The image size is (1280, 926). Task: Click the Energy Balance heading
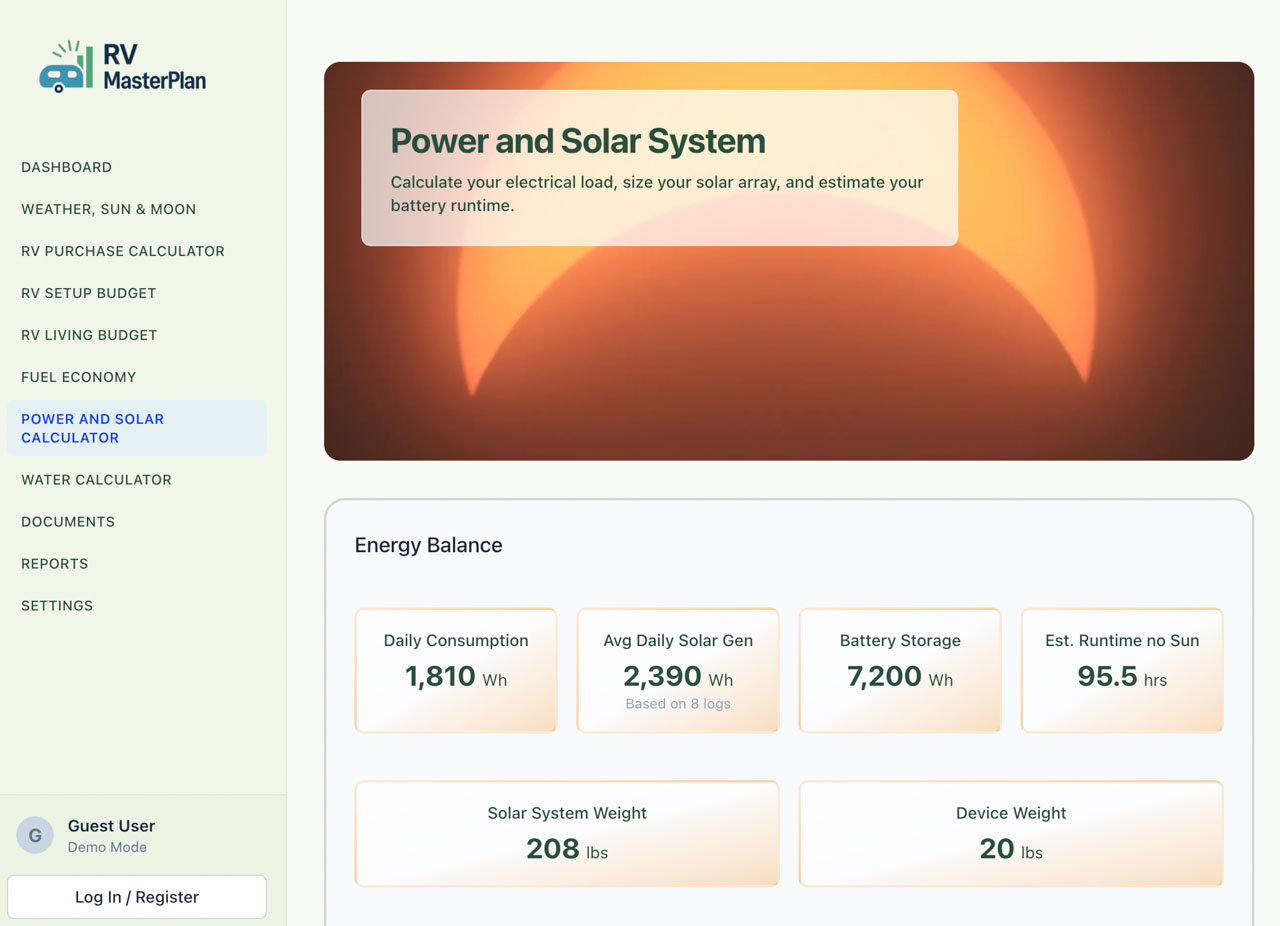tap(428, 545)
